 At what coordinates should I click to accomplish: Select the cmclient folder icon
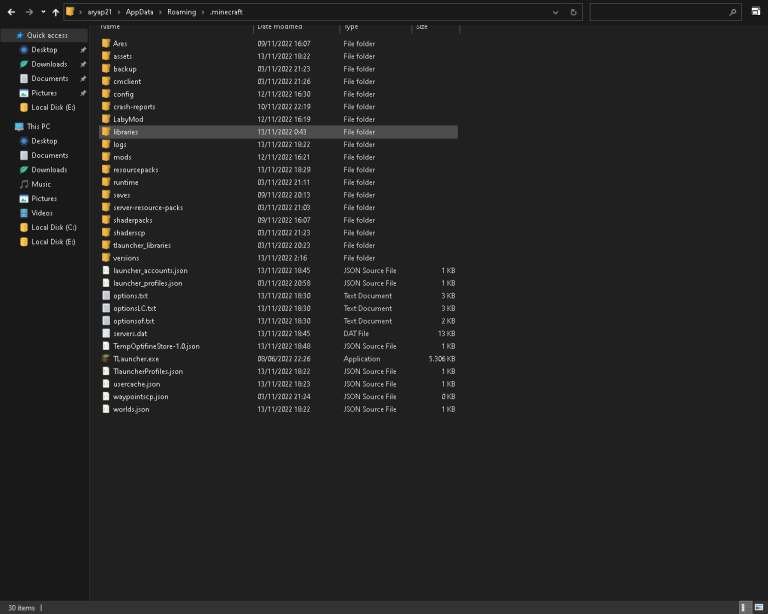click(x=106, y=81)
